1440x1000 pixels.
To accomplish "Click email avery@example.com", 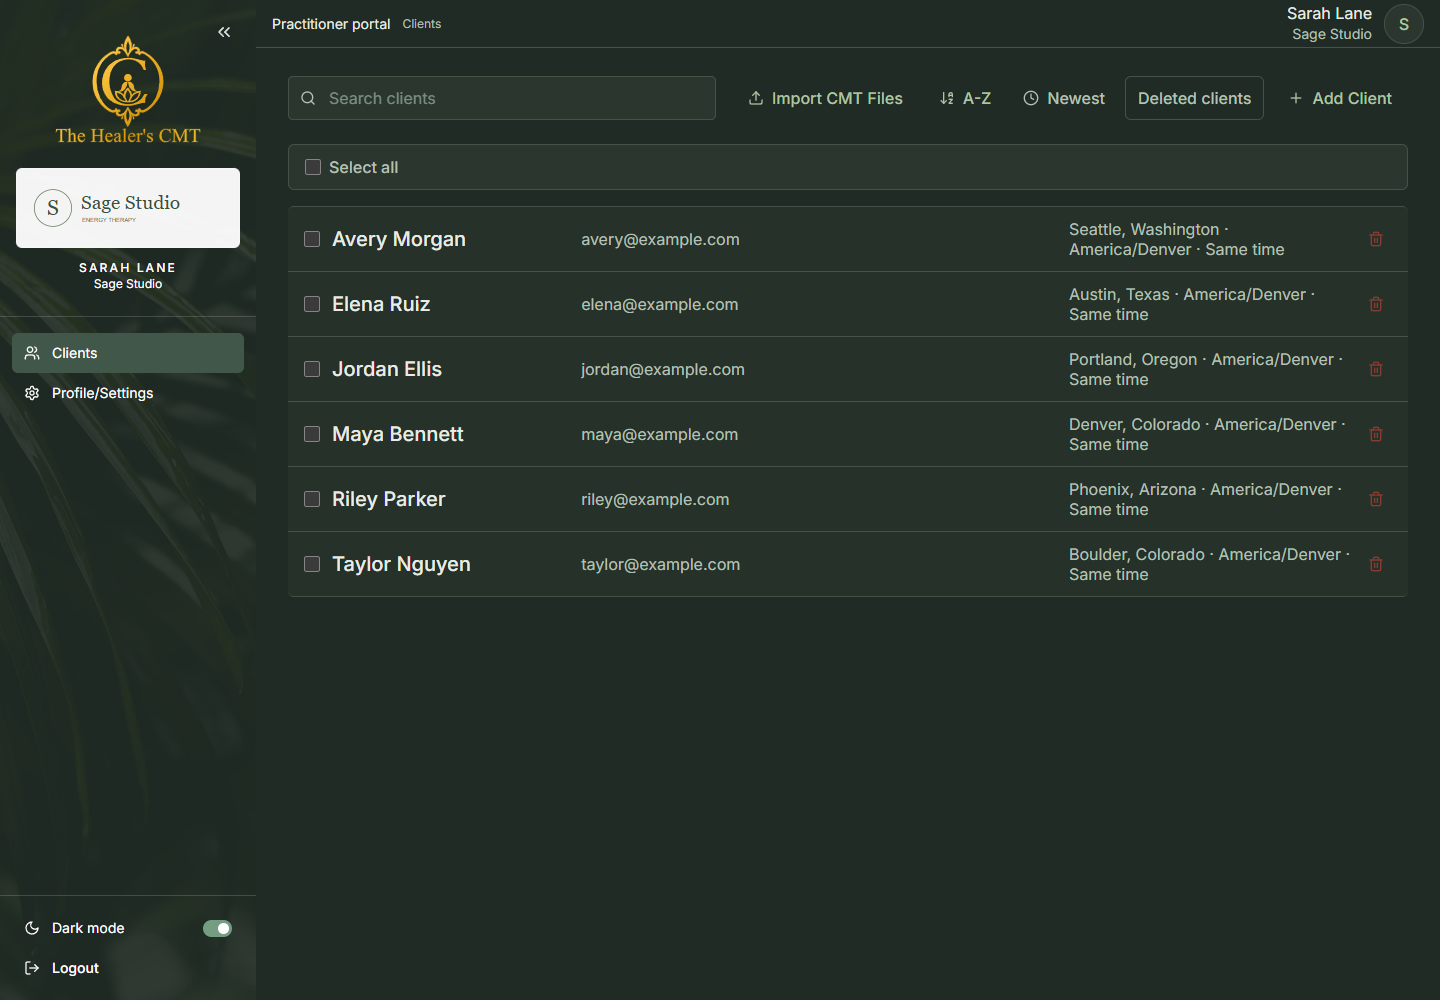I will (660, 239).
